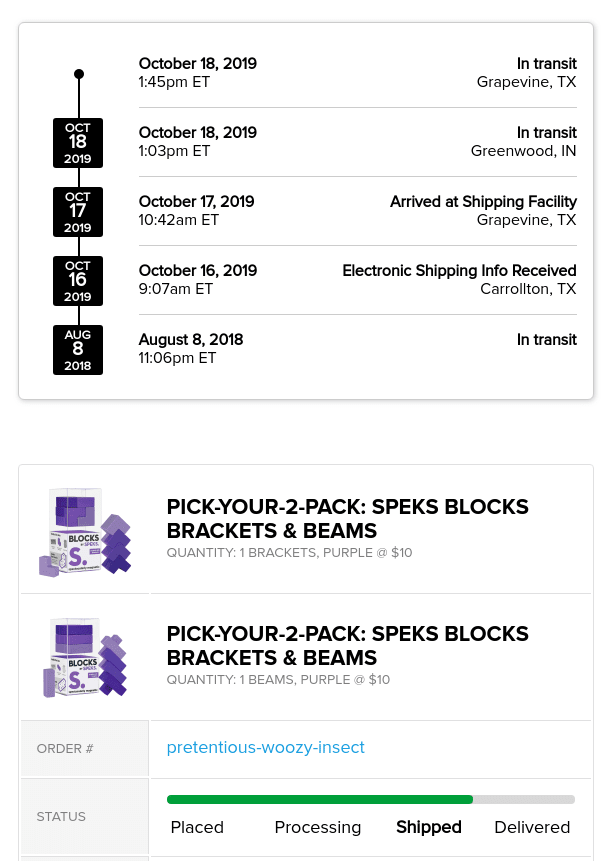Click the Oct 18 2019 date badge
This screenshot has width=616, height=861.
click(x=78, y=143)
